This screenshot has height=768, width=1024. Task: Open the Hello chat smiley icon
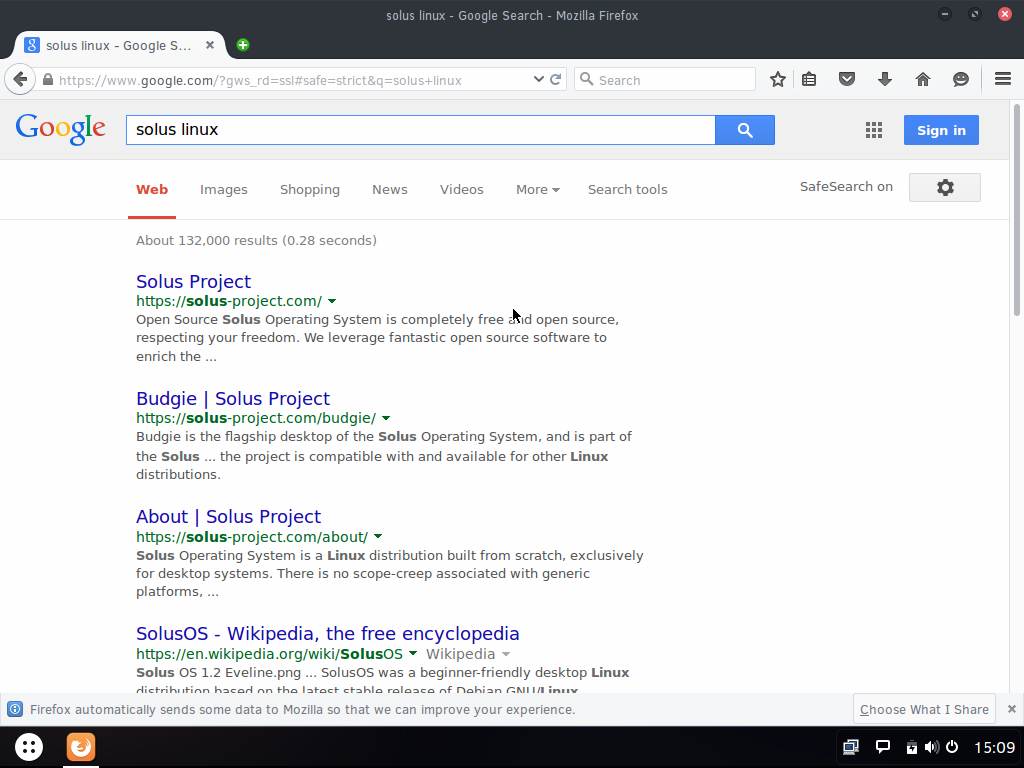[961, 80]
